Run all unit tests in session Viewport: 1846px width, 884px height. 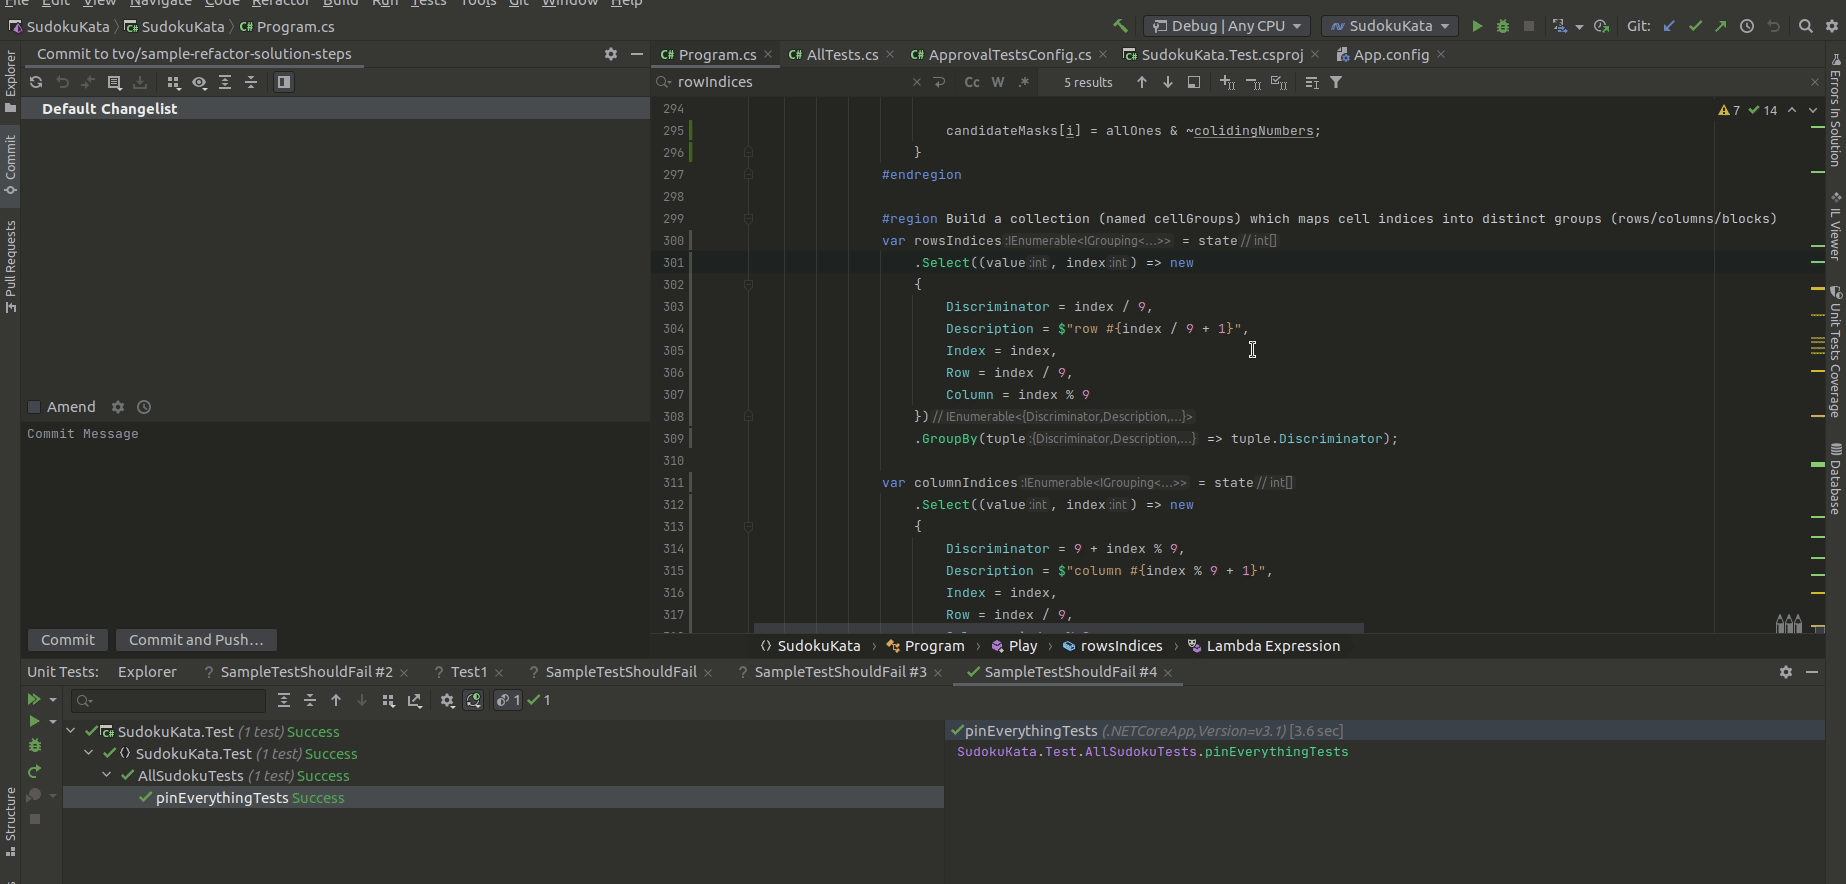(34, 700)
